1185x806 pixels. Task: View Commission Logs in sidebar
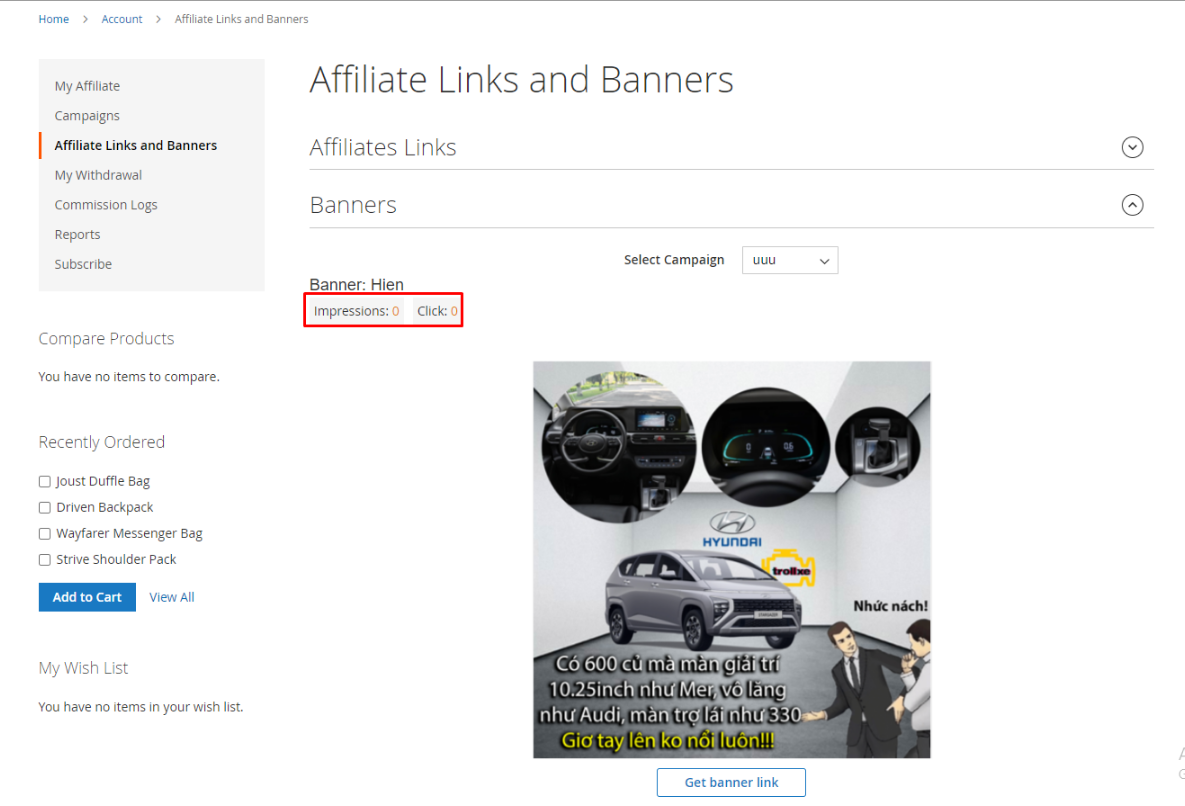[106, 205]
